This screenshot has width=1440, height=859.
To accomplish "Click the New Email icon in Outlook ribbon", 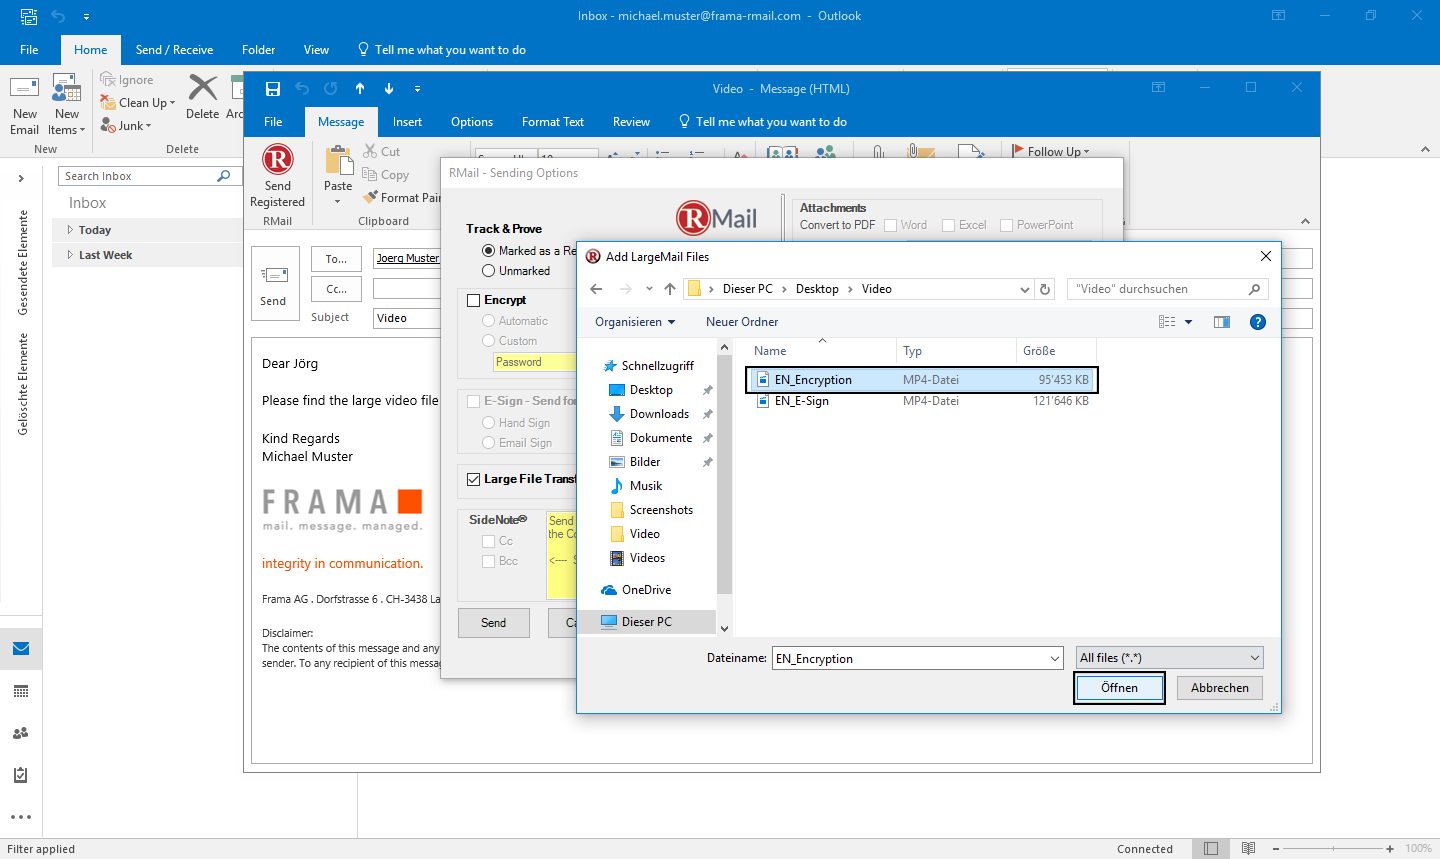I will (x=24, y=89).
